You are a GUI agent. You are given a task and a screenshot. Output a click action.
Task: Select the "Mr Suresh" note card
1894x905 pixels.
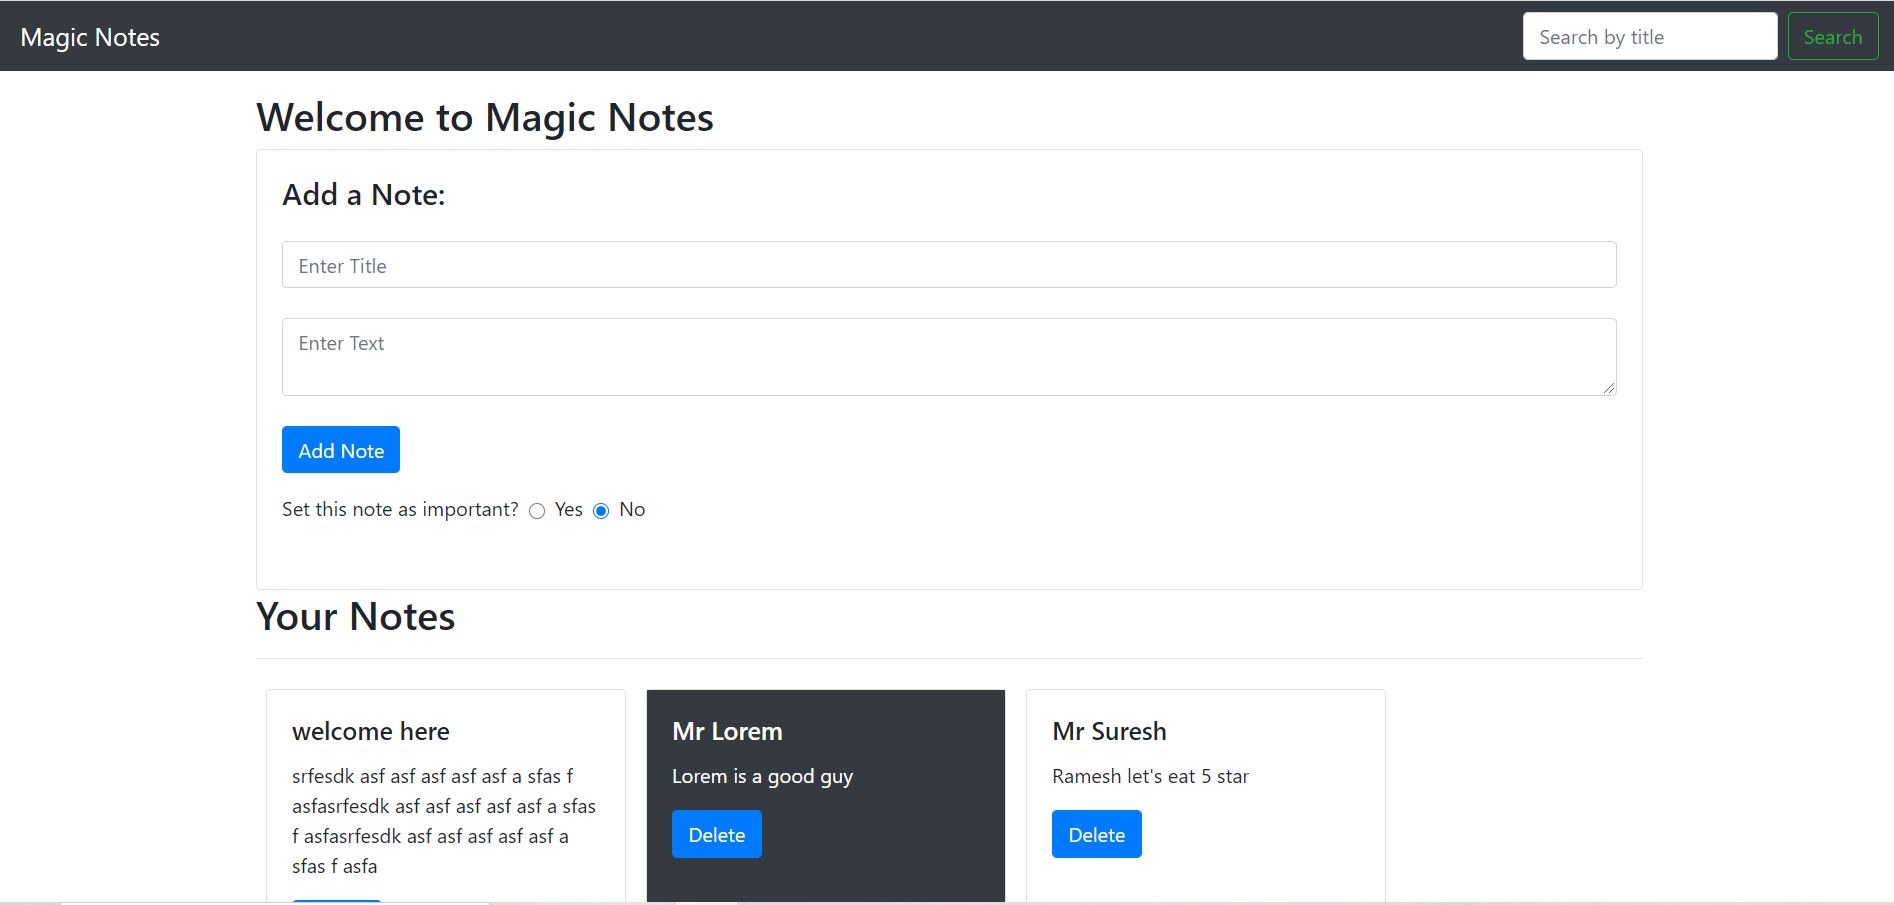(x=1205, y=780)
